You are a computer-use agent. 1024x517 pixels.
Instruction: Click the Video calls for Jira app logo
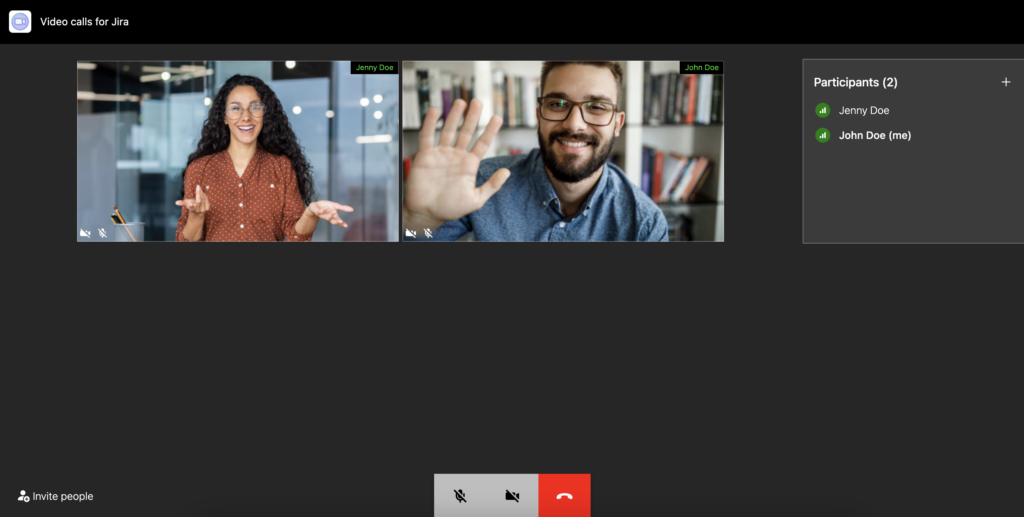click(20, 22)
